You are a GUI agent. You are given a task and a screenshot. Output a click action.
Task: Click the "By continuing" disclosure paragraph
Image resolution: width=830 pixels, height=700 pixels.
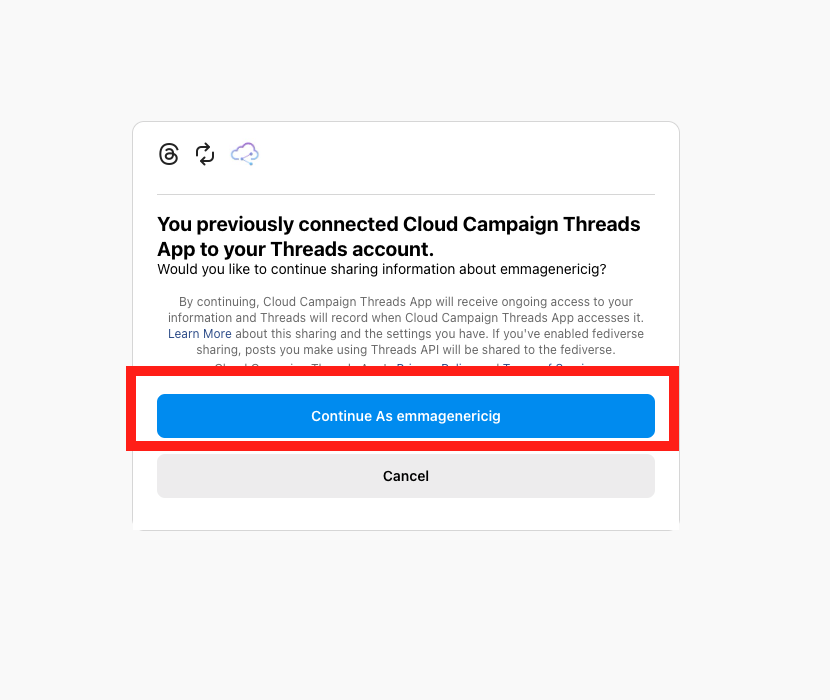(x=405, y=326)
